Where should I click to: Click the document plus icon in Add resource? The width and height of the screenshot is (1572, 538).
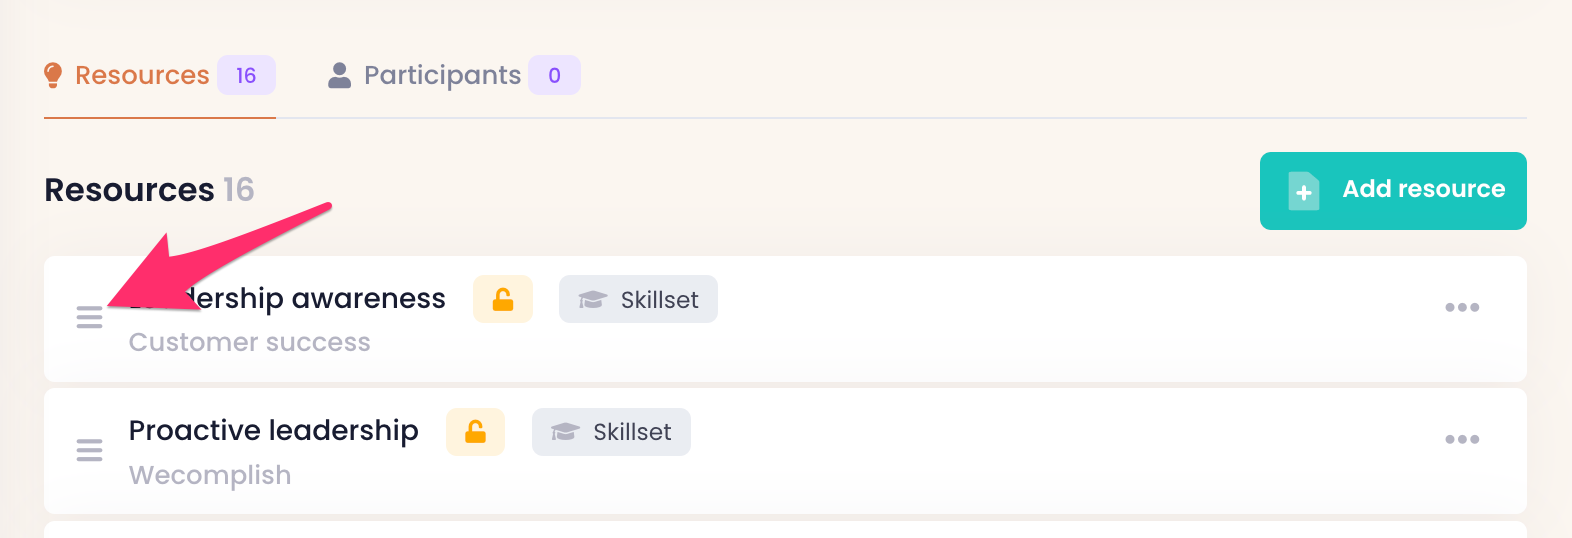[x=1303, y=190]
